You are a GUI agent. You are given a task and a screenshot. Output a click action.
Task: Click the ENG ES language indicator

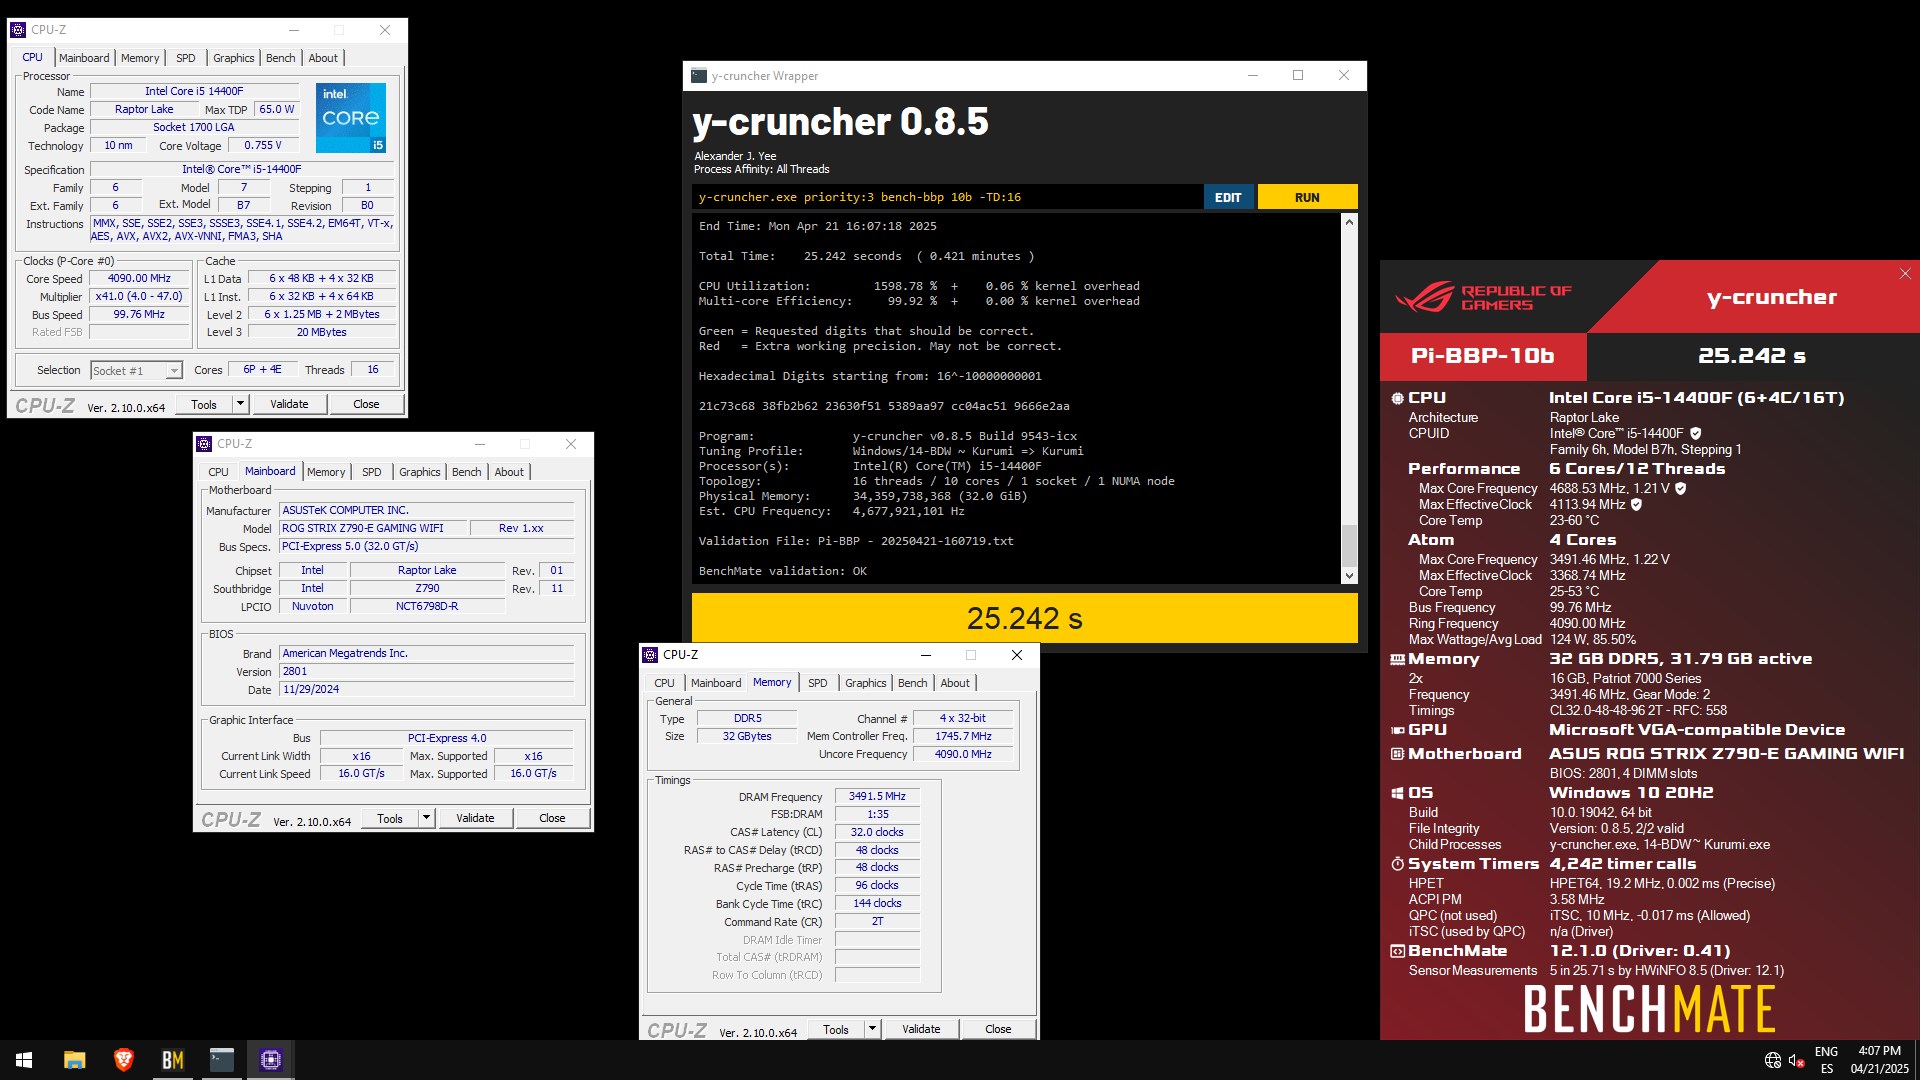click(1826, 1060)
